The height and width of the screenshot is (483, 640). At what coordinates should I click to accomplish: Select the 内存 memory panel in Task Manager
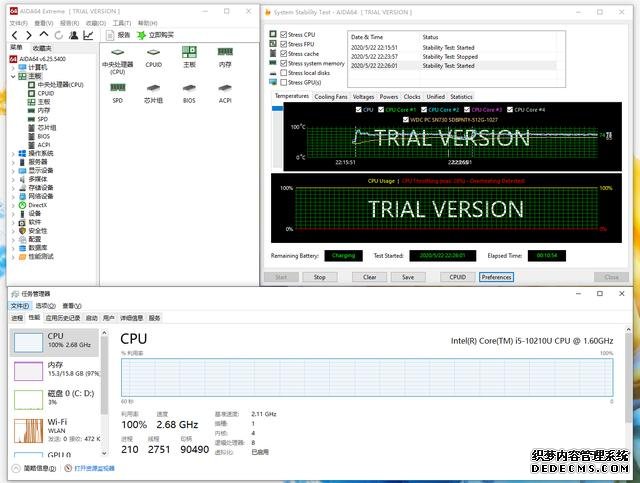pyautogui.click(x=55, y=371)
